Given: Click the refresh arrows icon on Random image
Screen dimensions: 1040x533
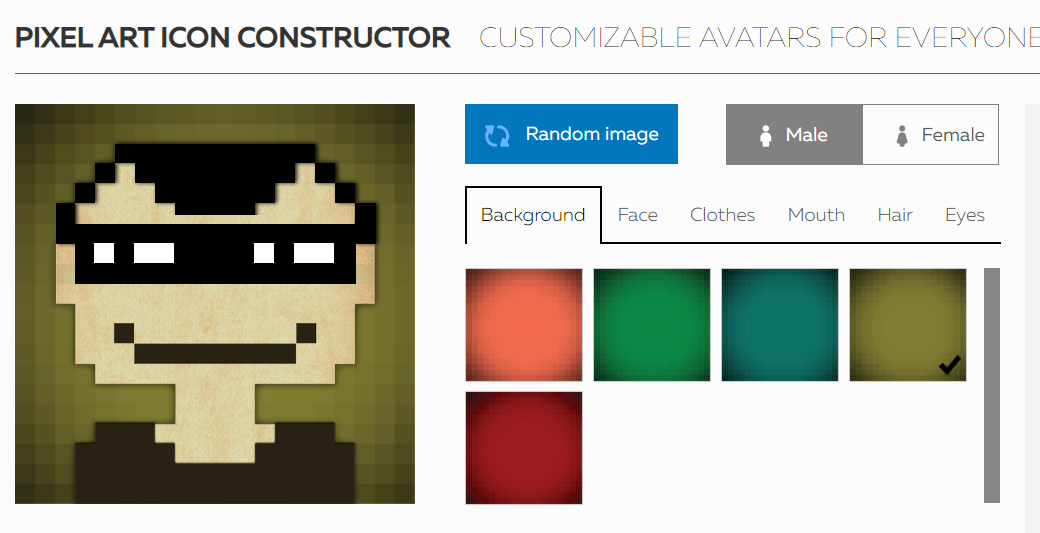Looking at the screenshot, I should [x=497, y=135].
